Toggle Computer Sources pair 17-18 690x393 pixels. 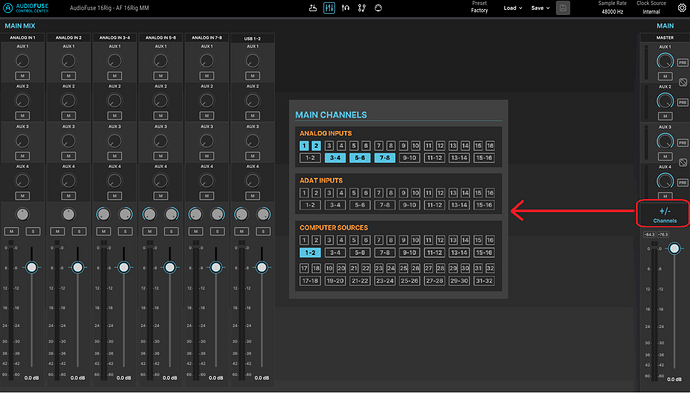pyautogui.click(x=310, y=281)
